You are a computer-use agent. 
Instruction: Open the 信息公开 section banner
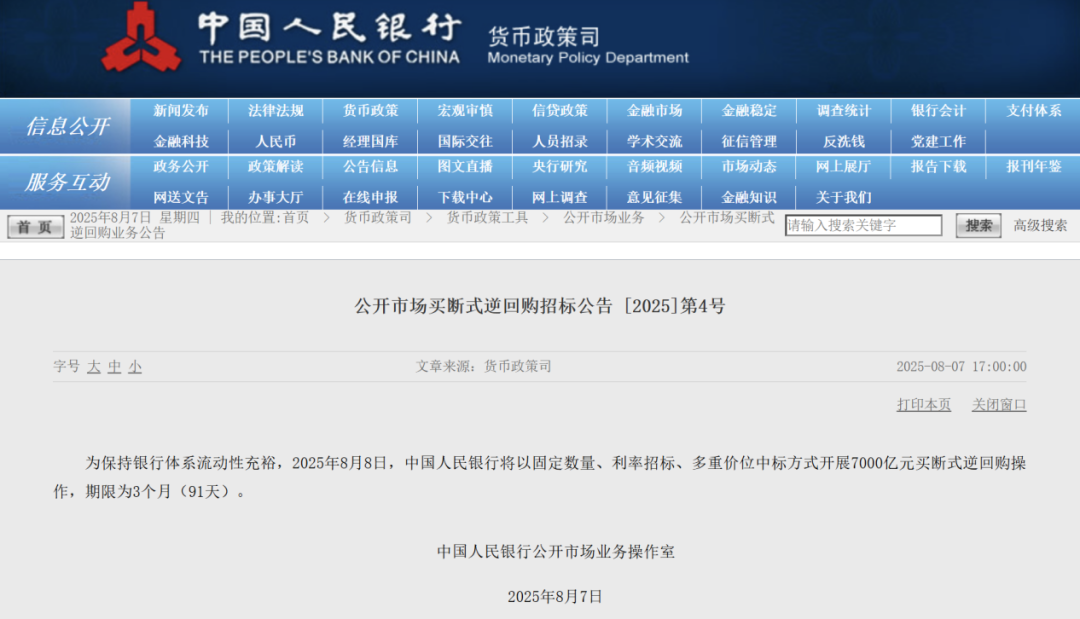(x=67, y=126)
